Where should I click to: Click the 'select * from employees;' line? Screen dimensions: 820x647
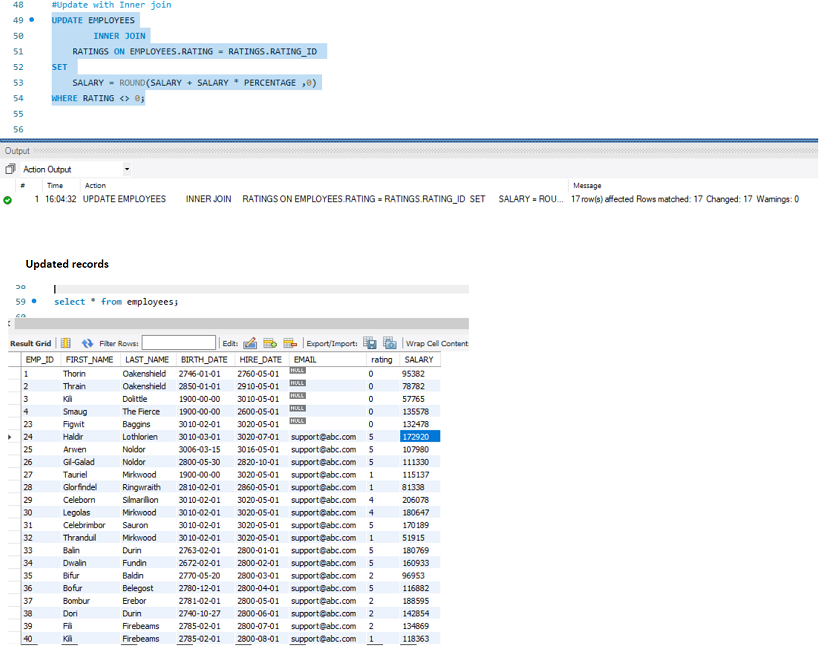pos(116,302)
